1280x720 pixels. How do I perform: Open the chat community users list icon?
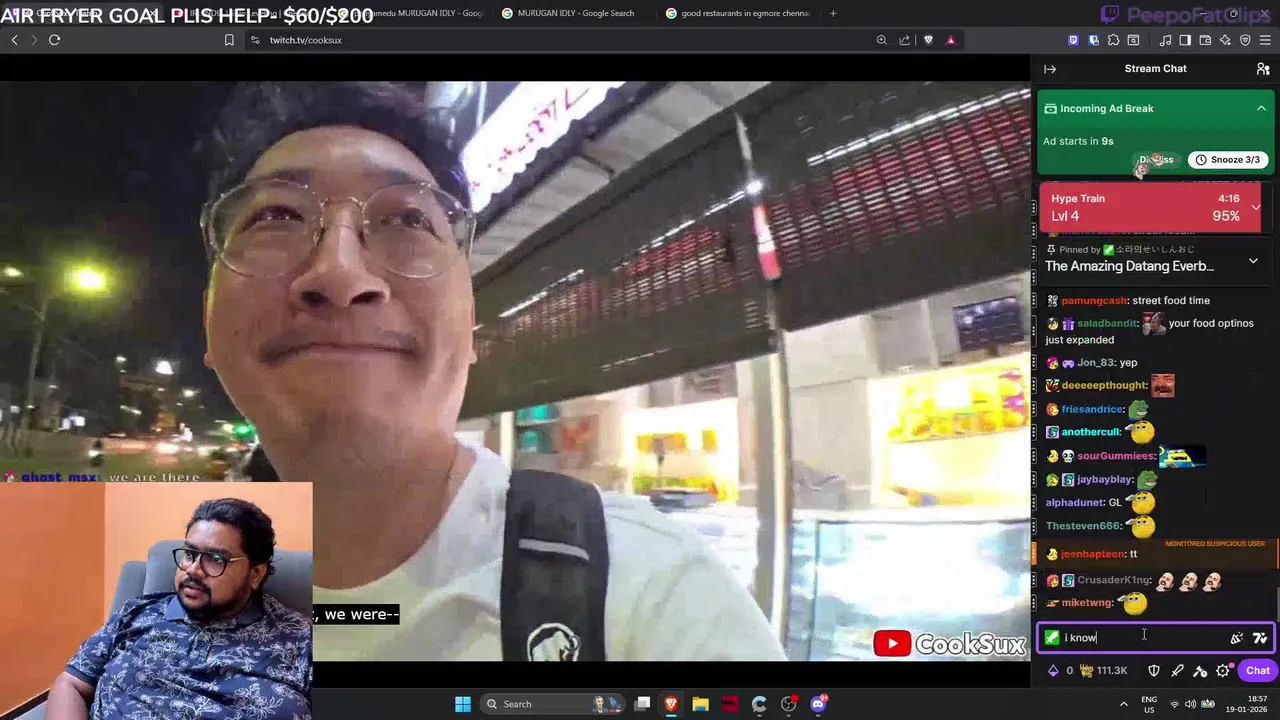click(x=1263, y=69)
